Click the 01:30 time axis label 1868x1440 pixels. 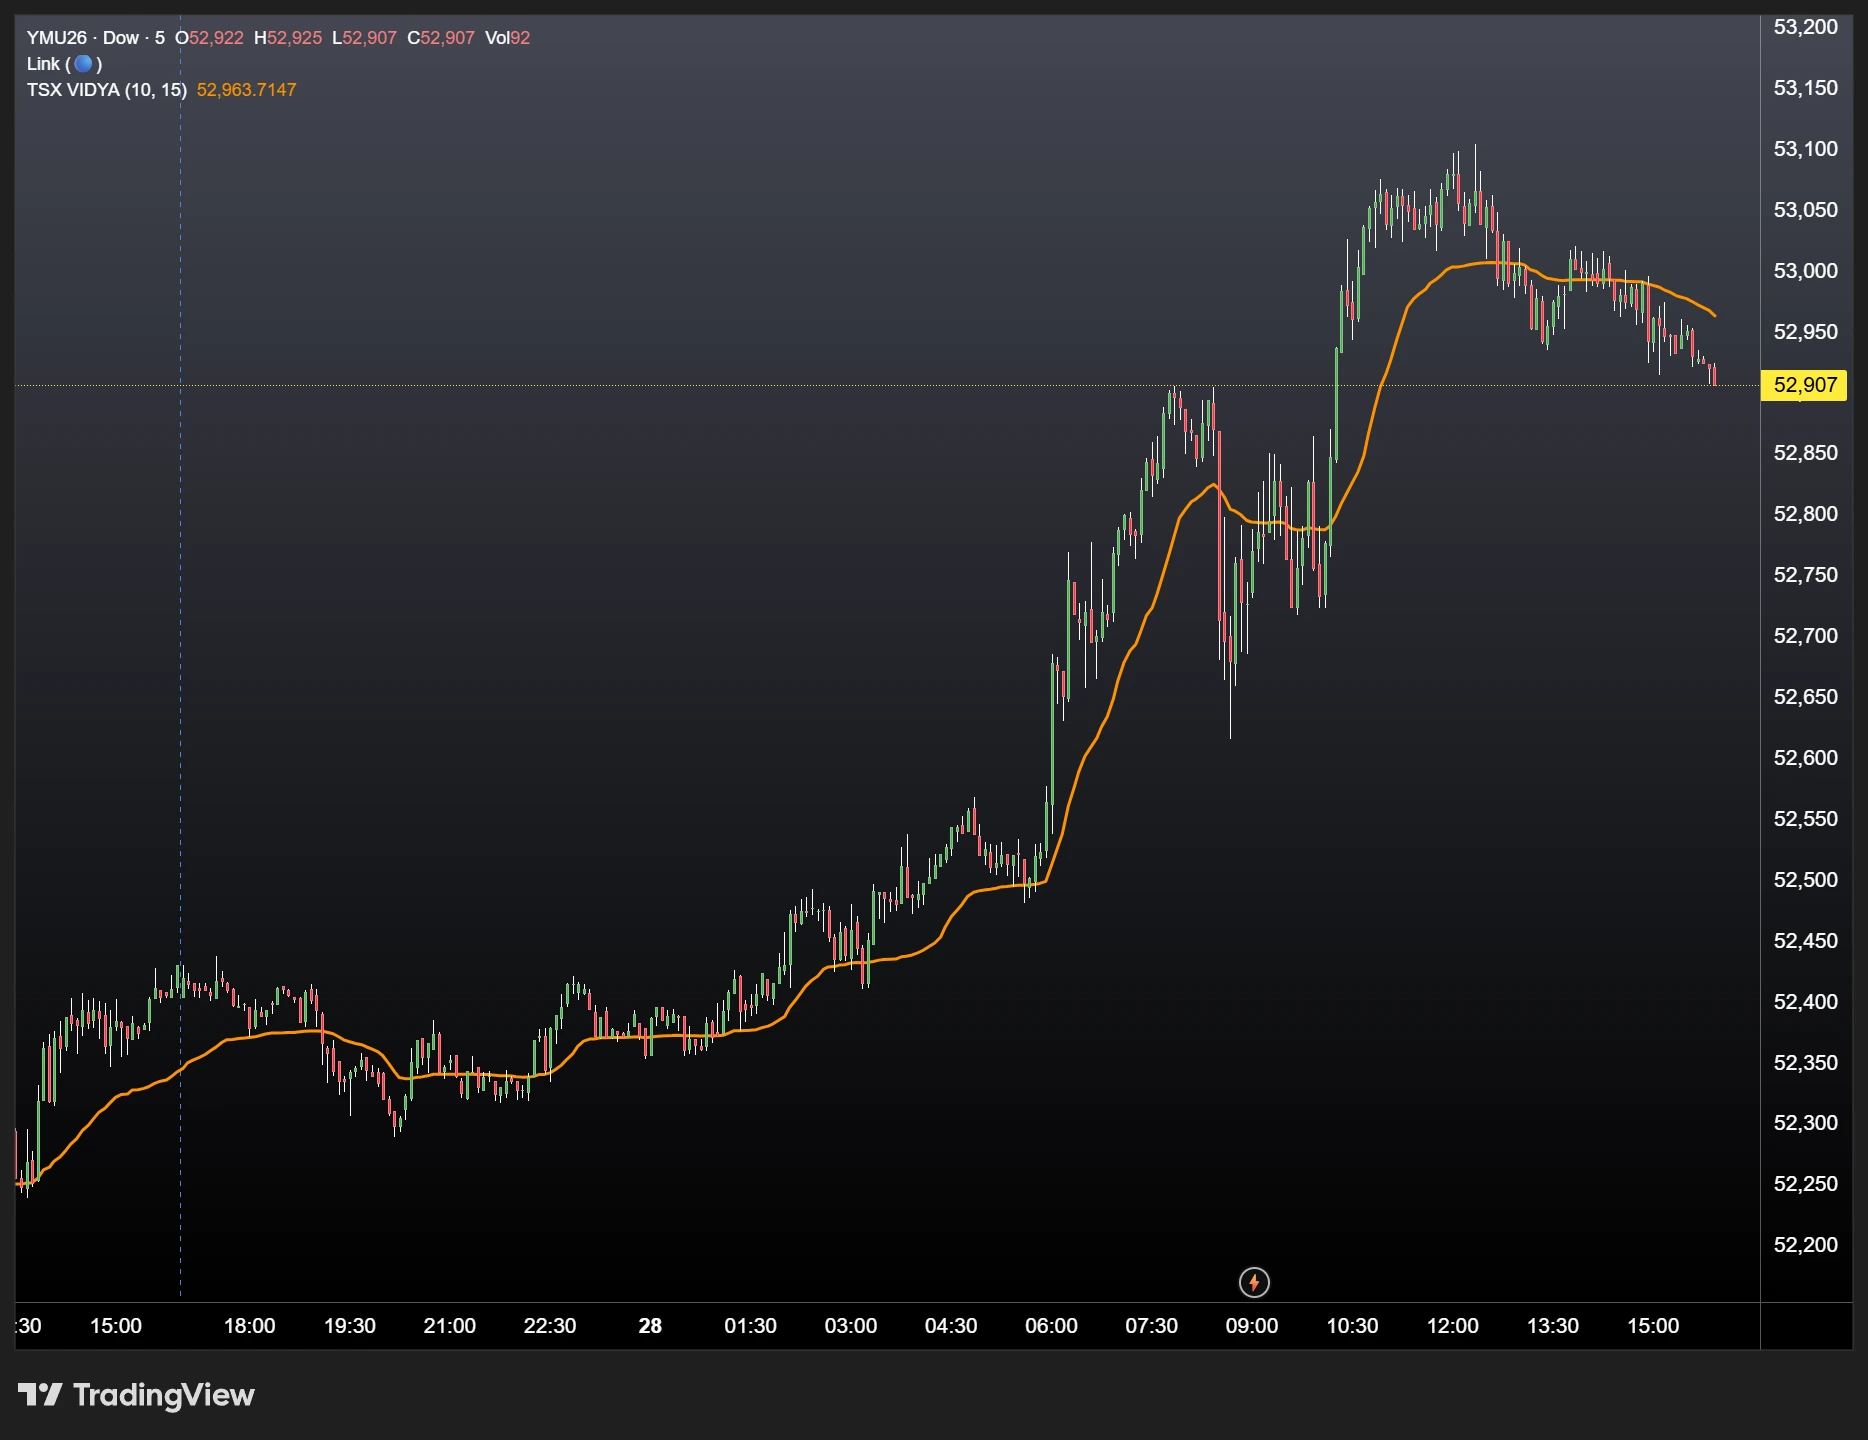tap(750, 1326)
